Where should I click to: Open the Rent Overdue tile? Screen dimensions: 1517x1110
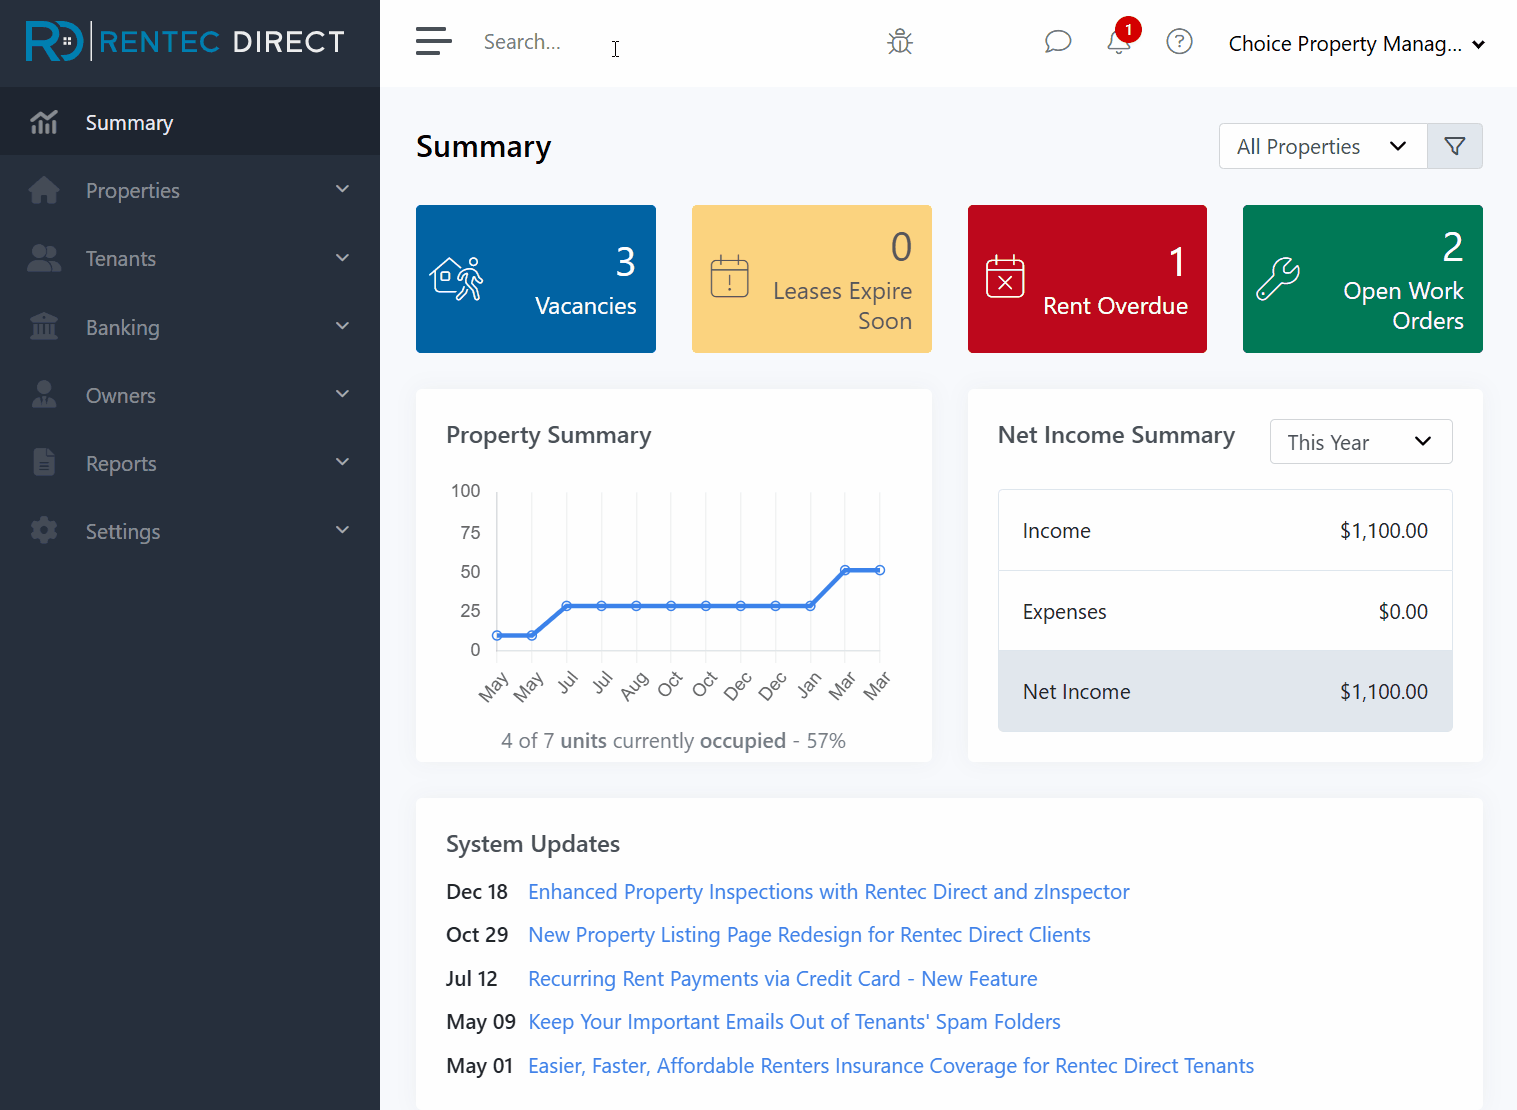pyautogui.click(x=1087, y=279)
